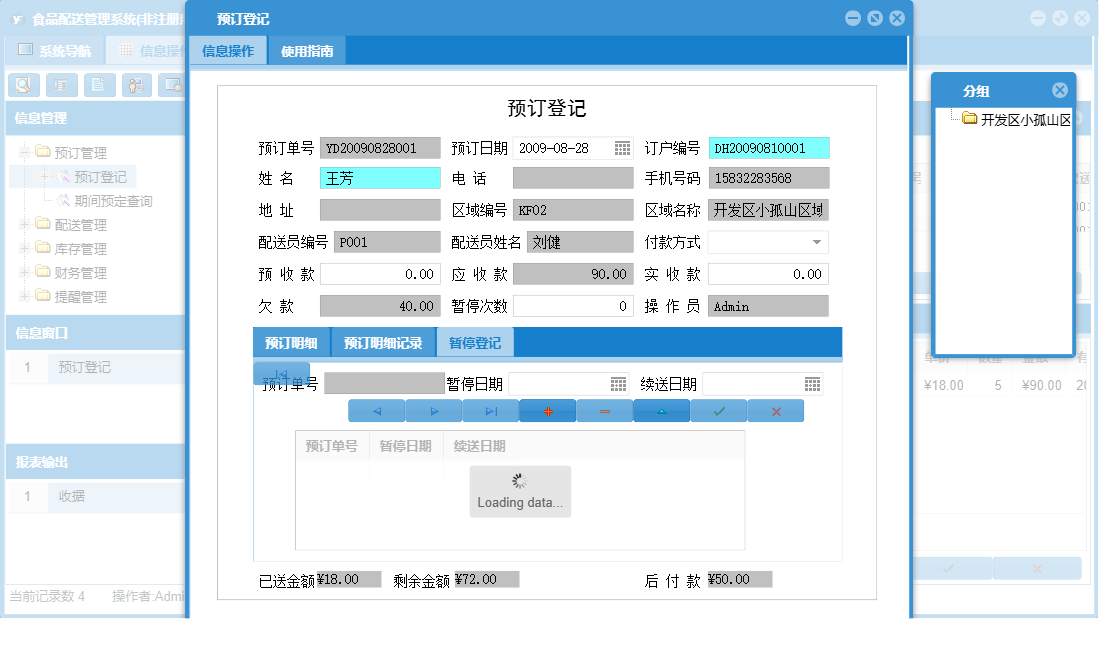The width and height of the screenshot is (1099, 670).
Task: Open the 付款方式 dropdown list
Action: pos(818,241)
